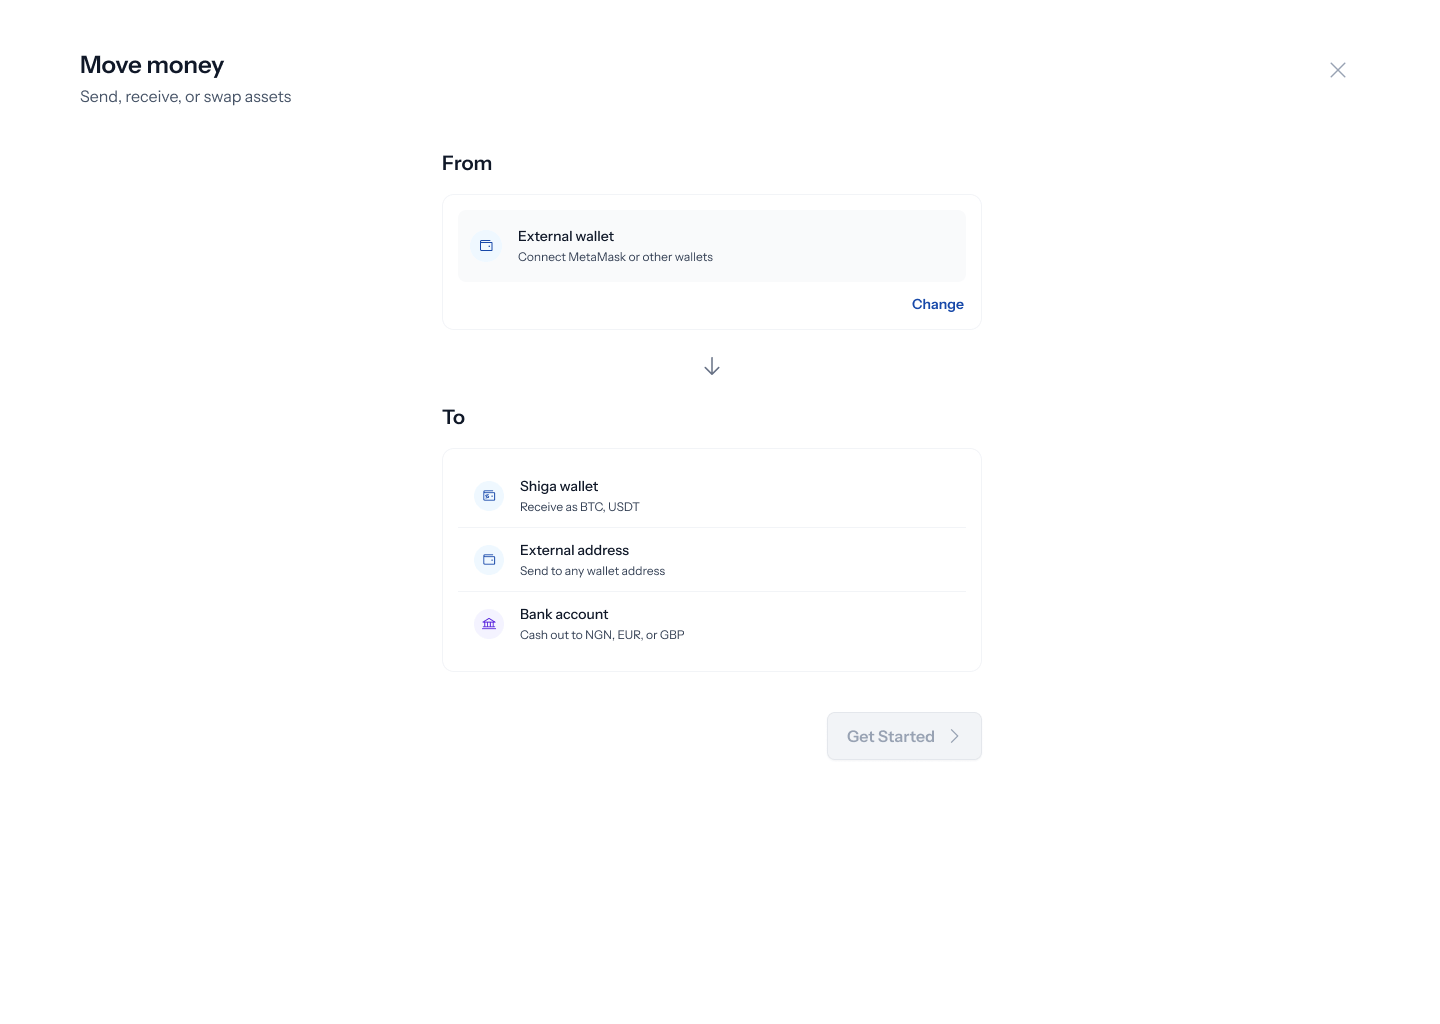Close the Move money dialog

tap(1338, 70)
